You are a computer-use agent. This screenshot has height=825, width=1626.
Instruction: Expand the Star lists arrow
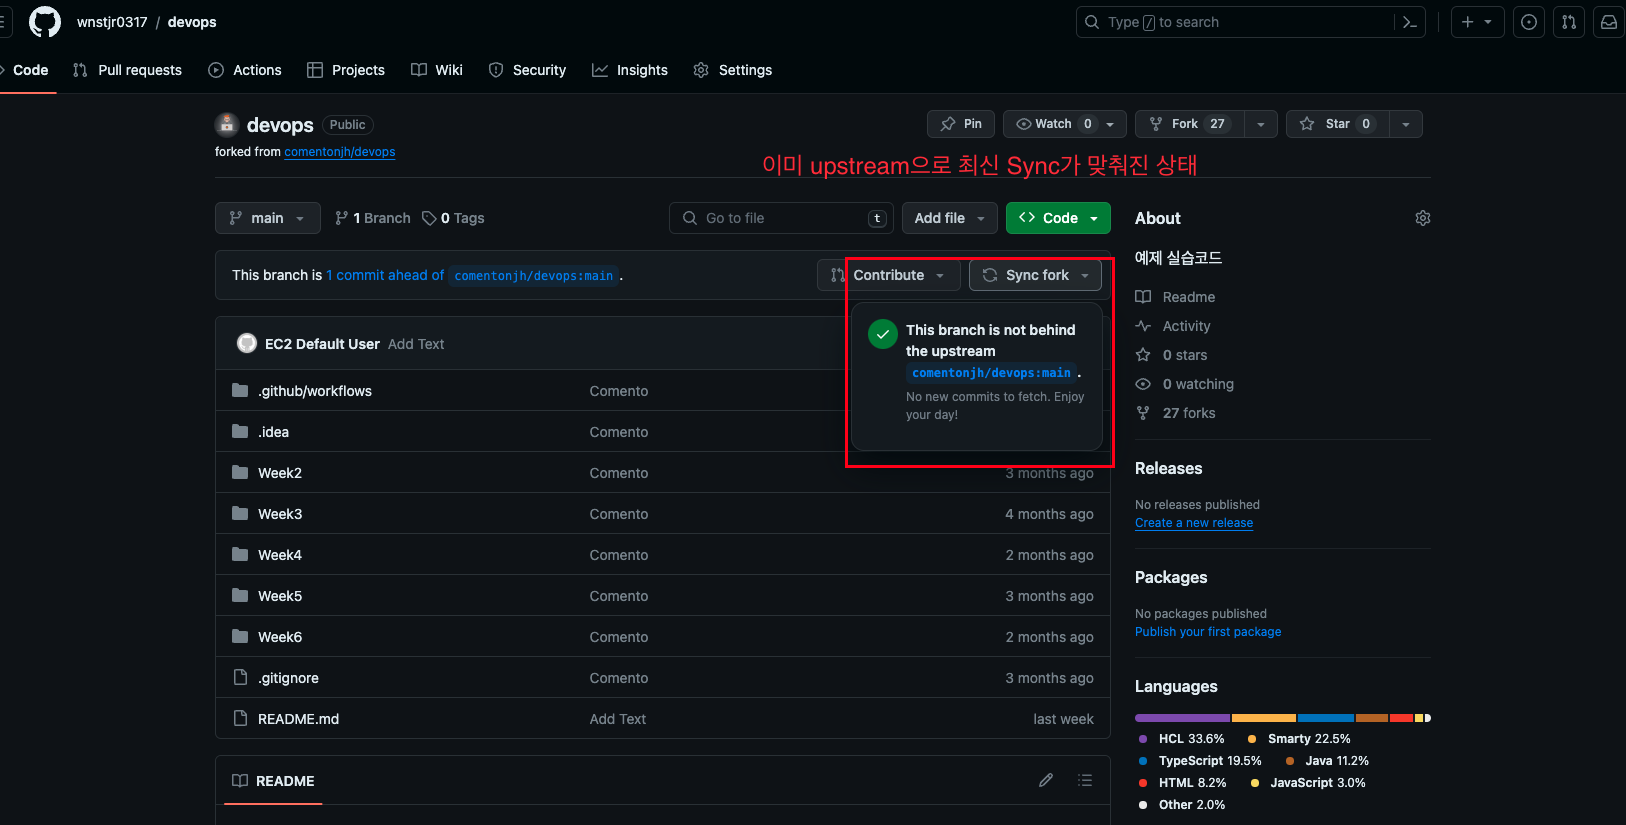pos(1406,124)
